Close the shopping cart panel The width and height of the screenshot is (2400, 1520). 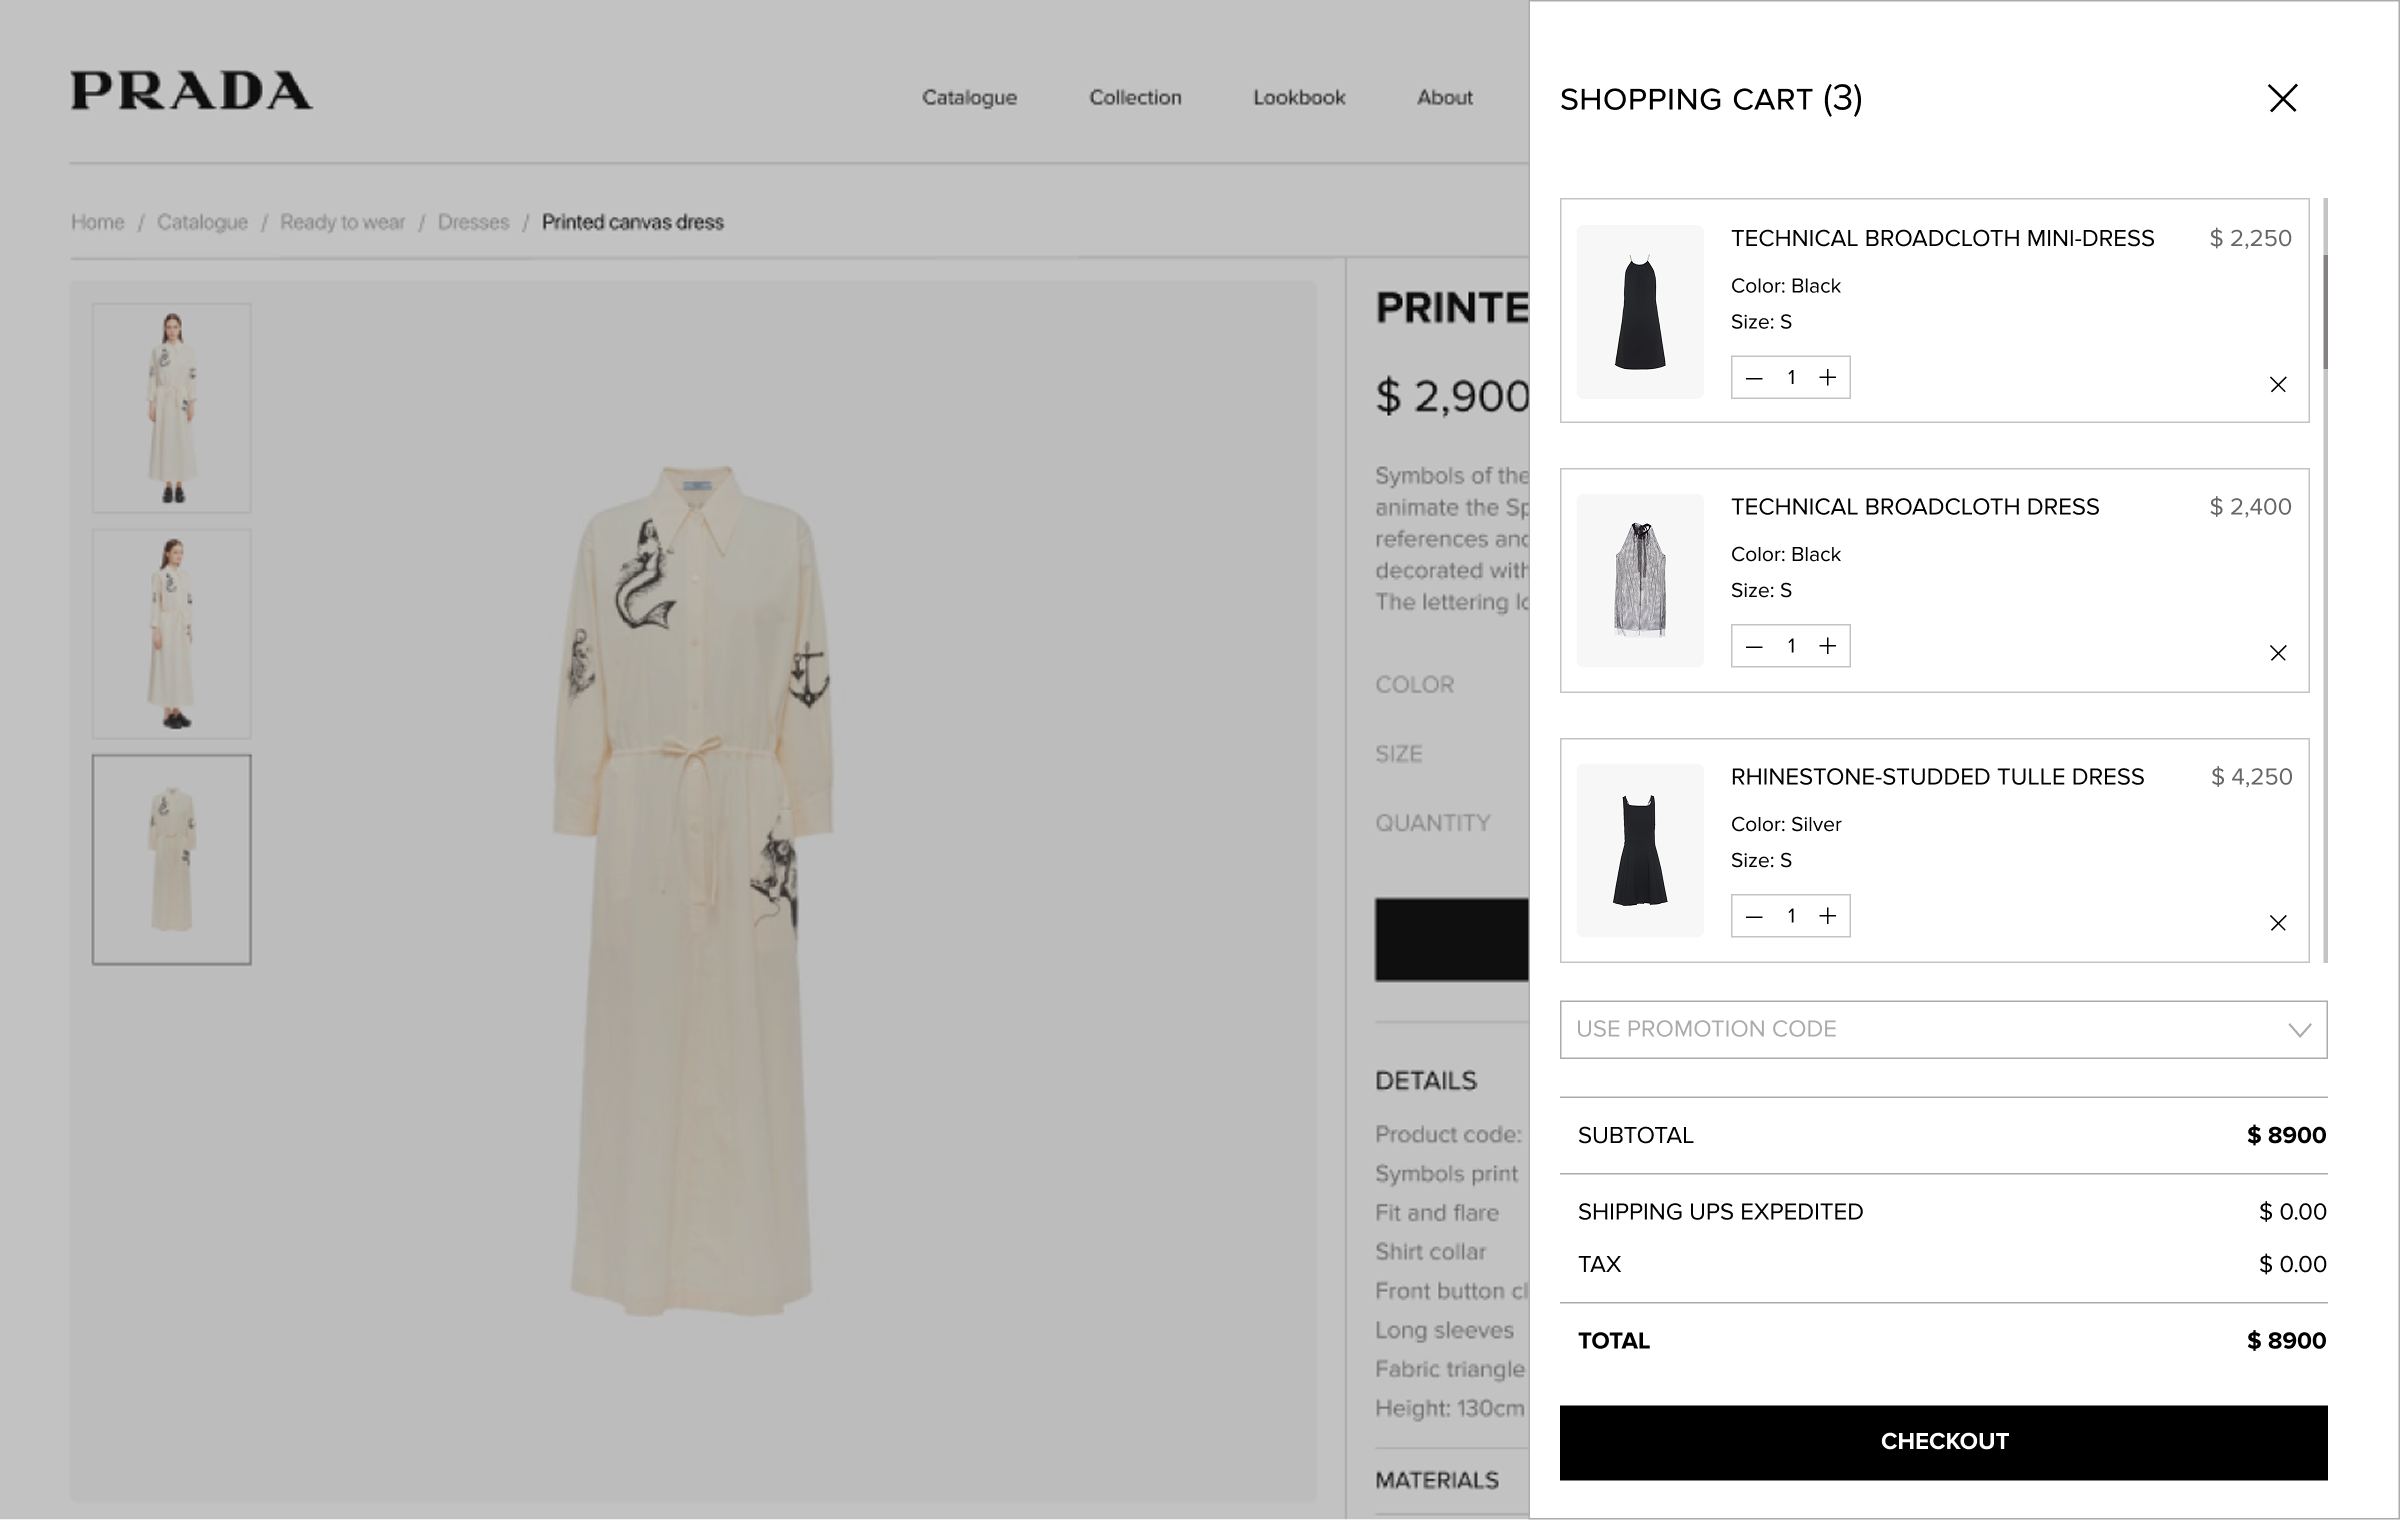point(2283,98)
